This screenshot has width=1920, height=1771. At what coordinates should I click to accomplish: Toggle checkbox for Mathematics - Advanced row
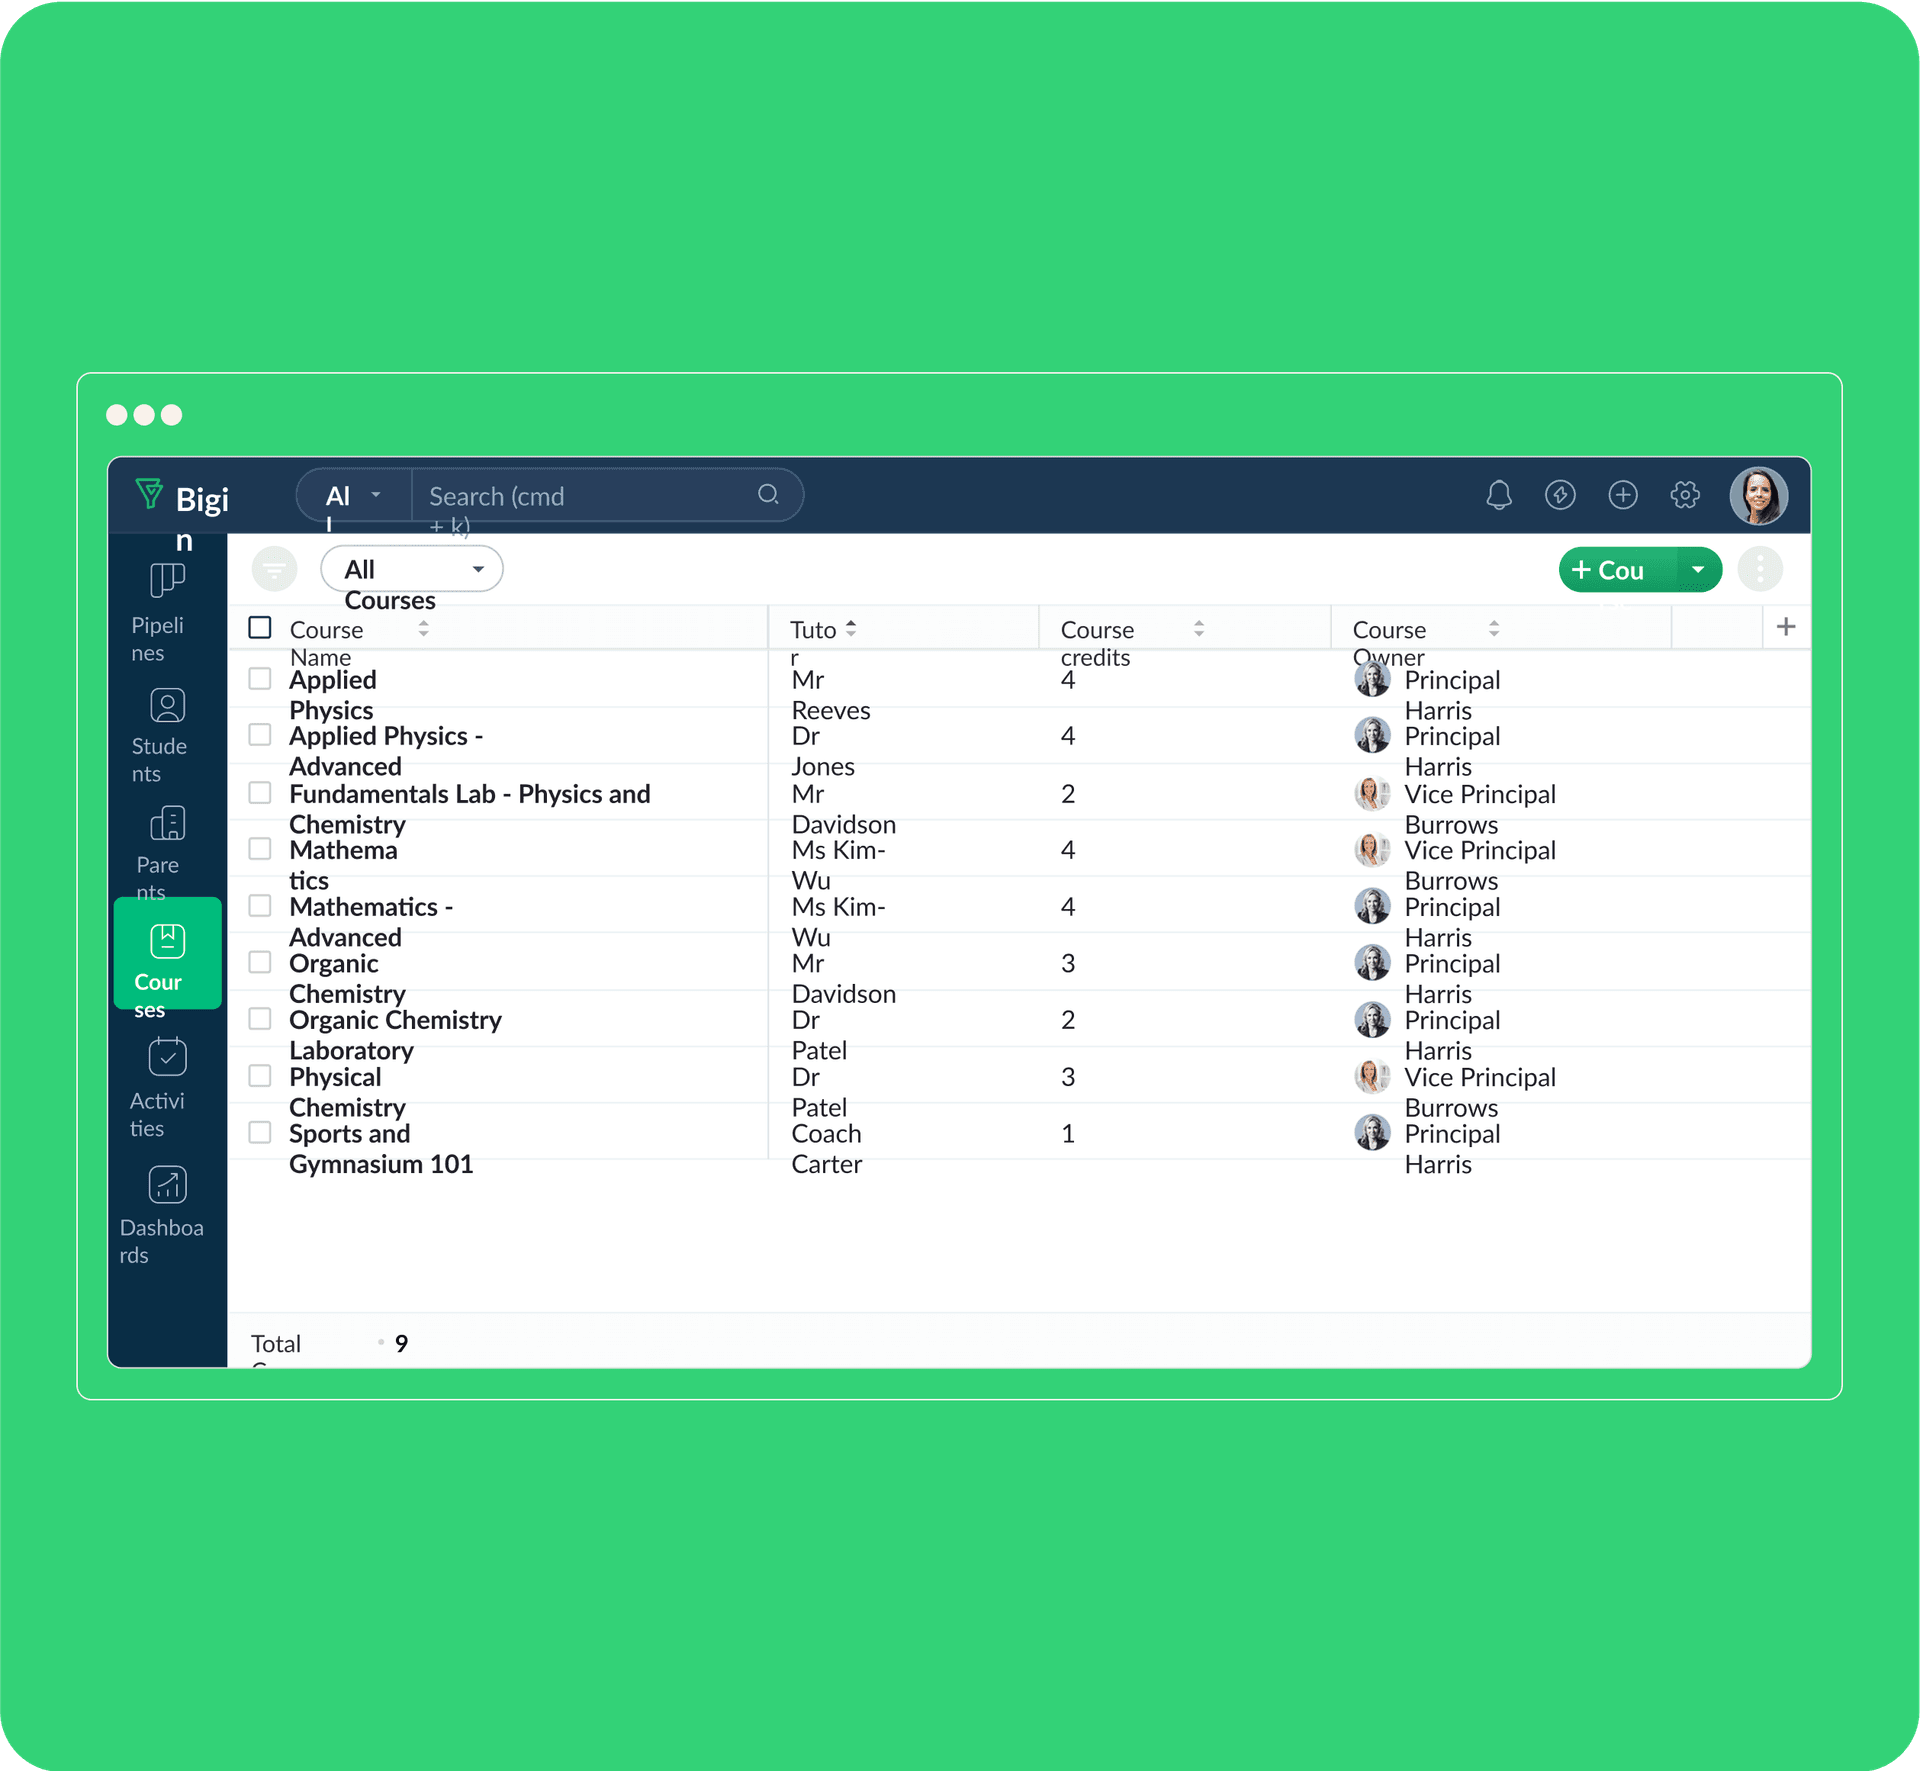(259, 908)
